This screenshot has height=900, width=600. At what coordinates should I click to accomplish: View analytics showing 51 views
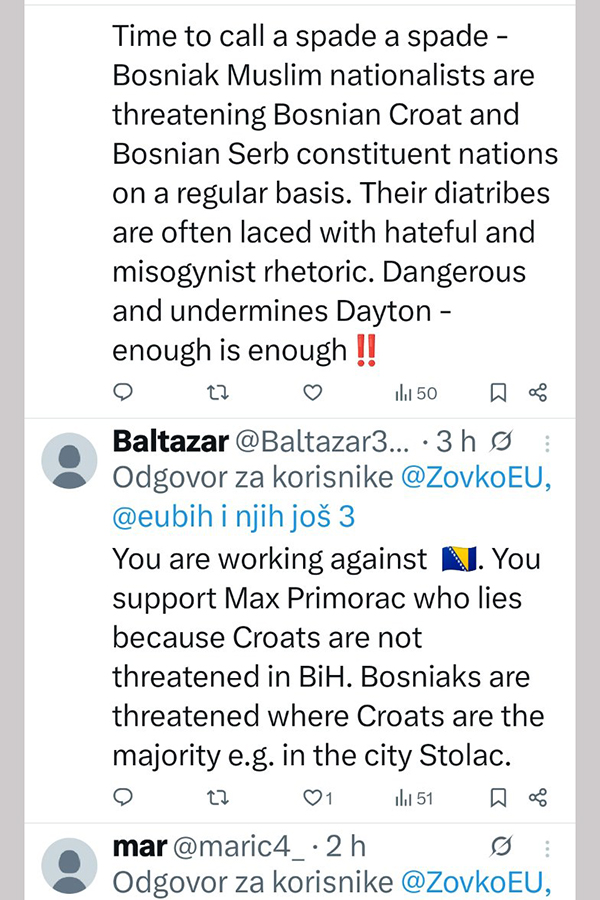(x=416, y=797)
